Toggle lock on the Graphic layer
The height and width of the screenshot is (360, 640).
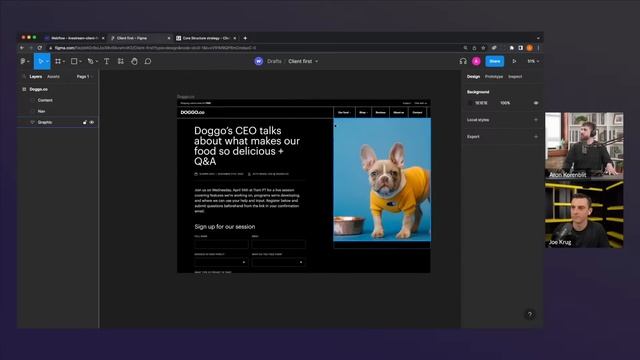[85, 122]
